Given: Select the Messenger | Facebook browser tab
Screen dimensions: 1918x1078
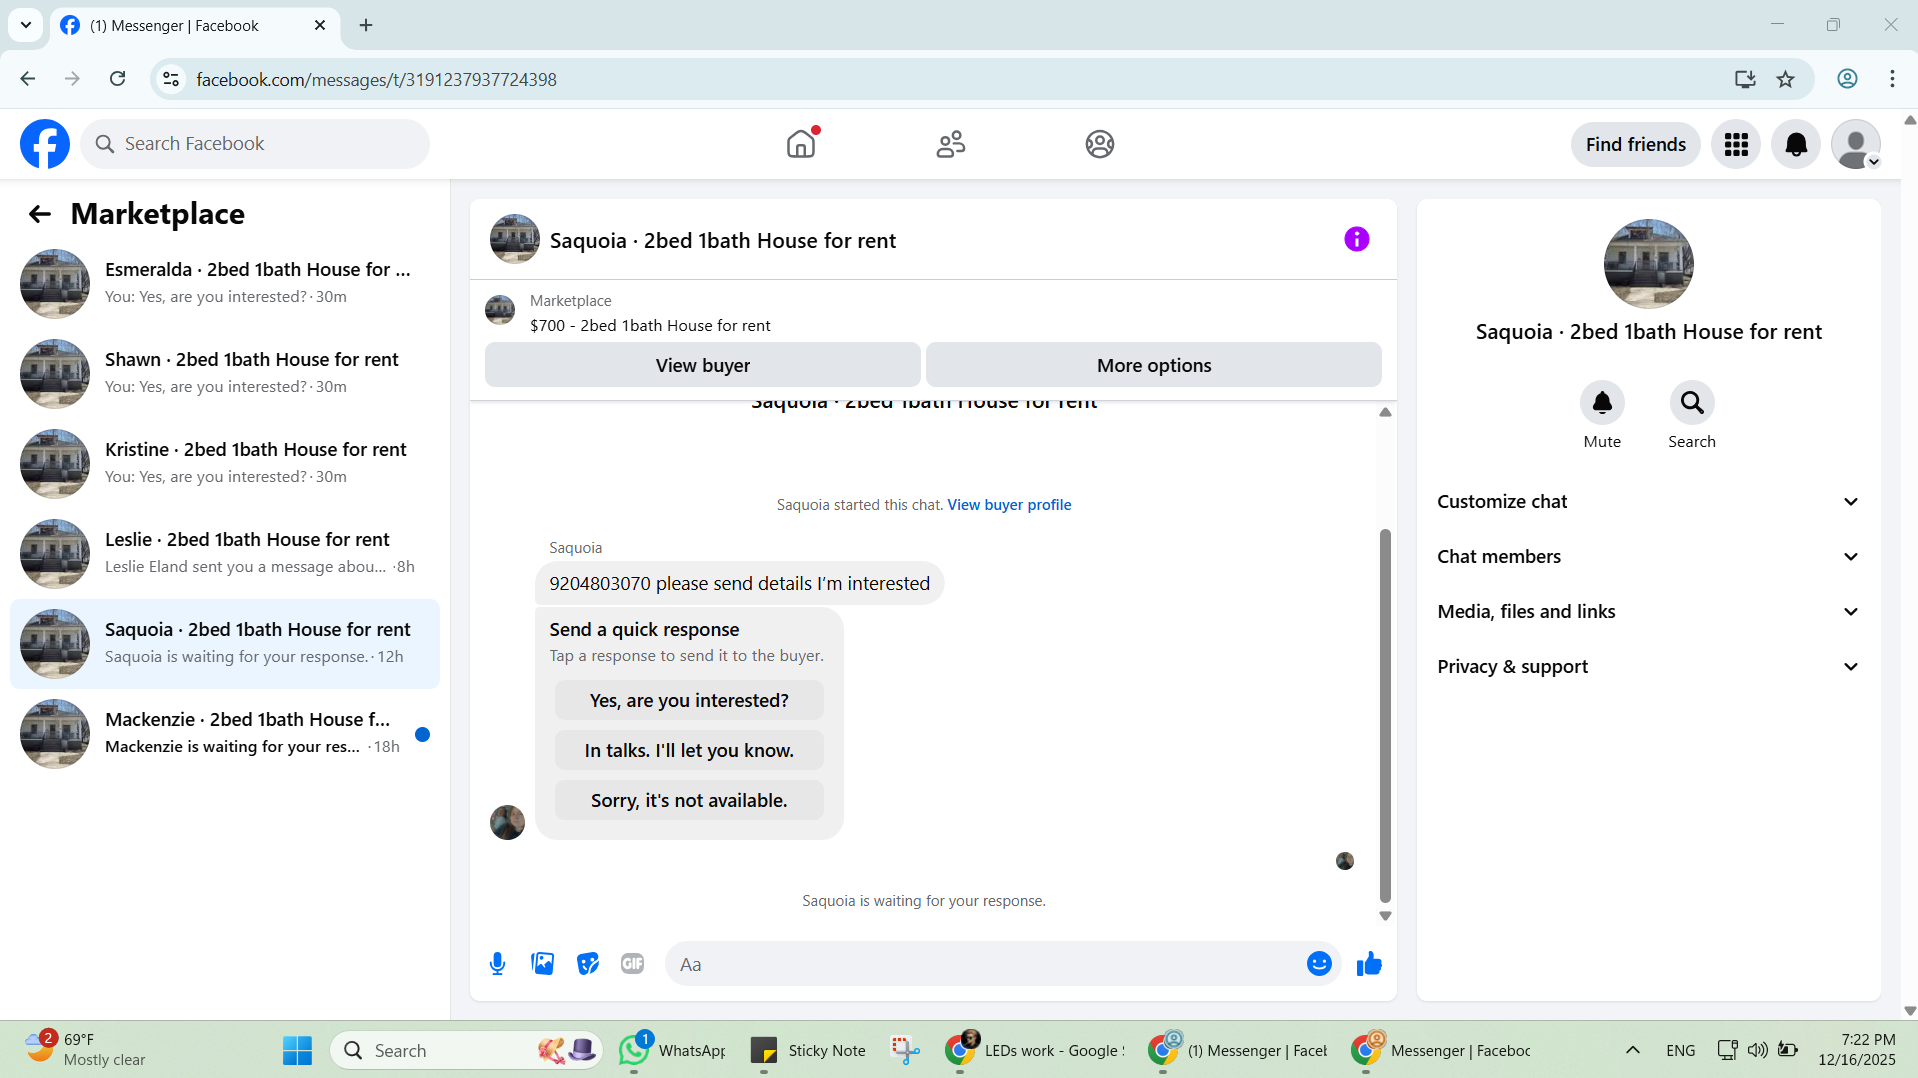Looking at the screenshot, I should pos(195,25).
